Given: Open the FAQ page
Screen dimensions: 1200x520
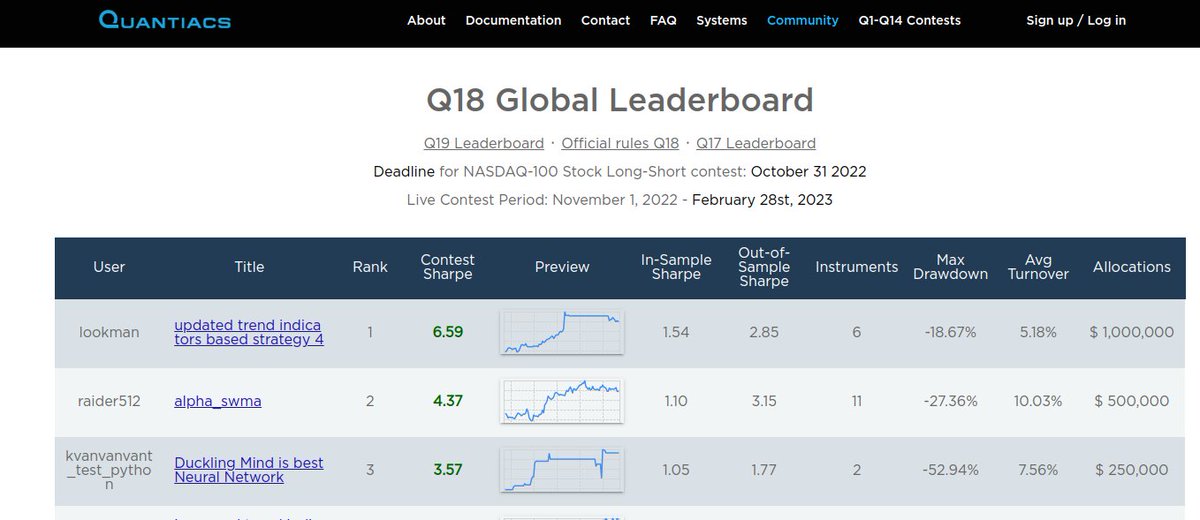Looking at the screenshot, I should [x=663, y=20].
